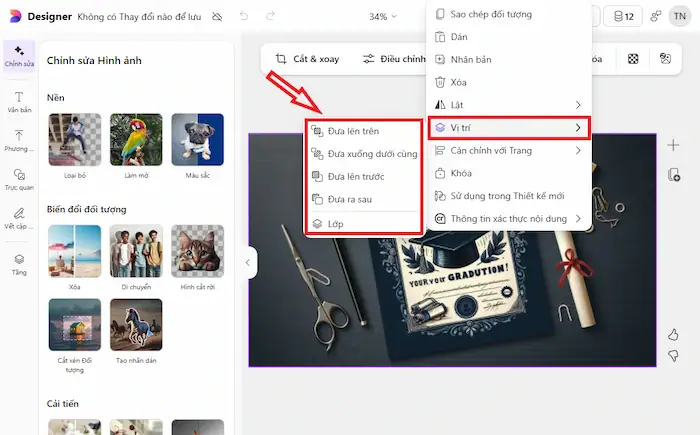Click the Điều chỉnh toolbar button
Viewport: 700px width, 435px height.
(395, 59)
